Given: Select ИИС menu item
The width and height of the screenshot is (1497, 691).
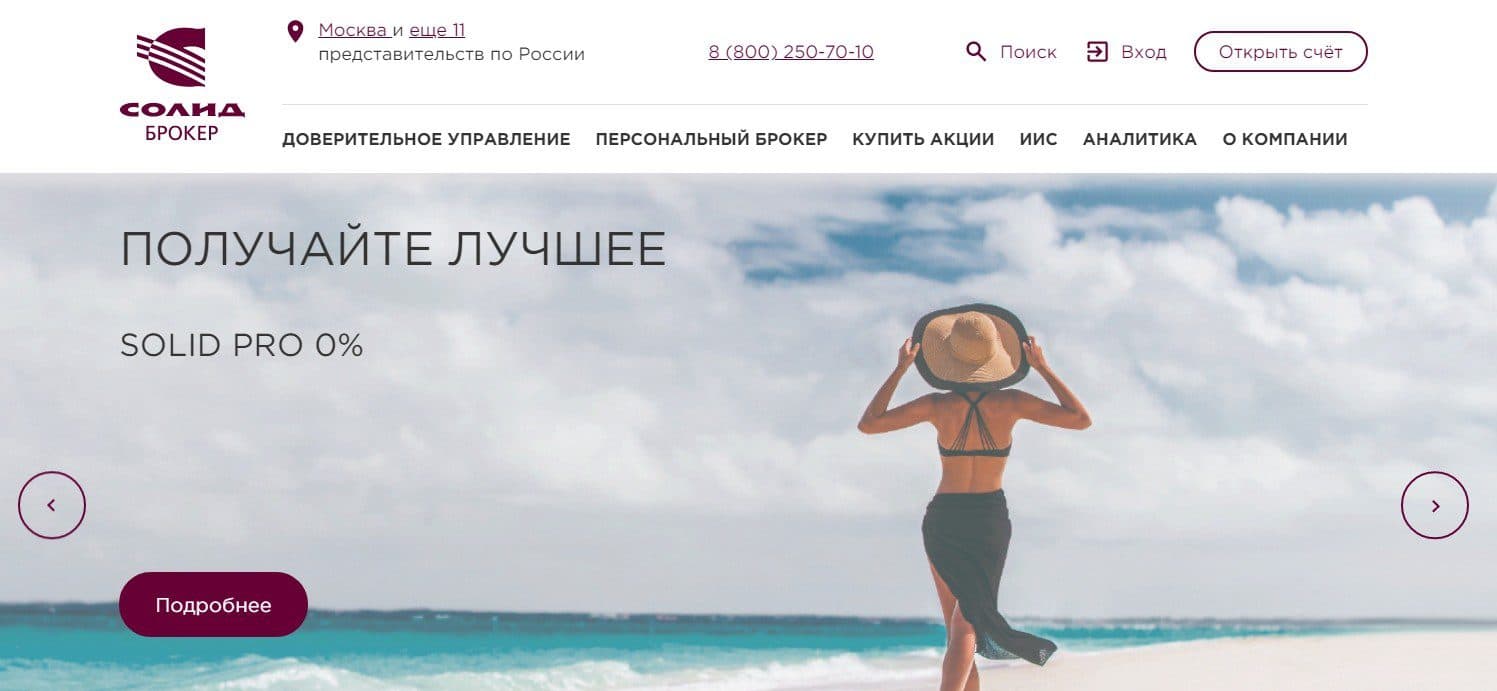Looking at the screenshot, I should coord(1038,140).
